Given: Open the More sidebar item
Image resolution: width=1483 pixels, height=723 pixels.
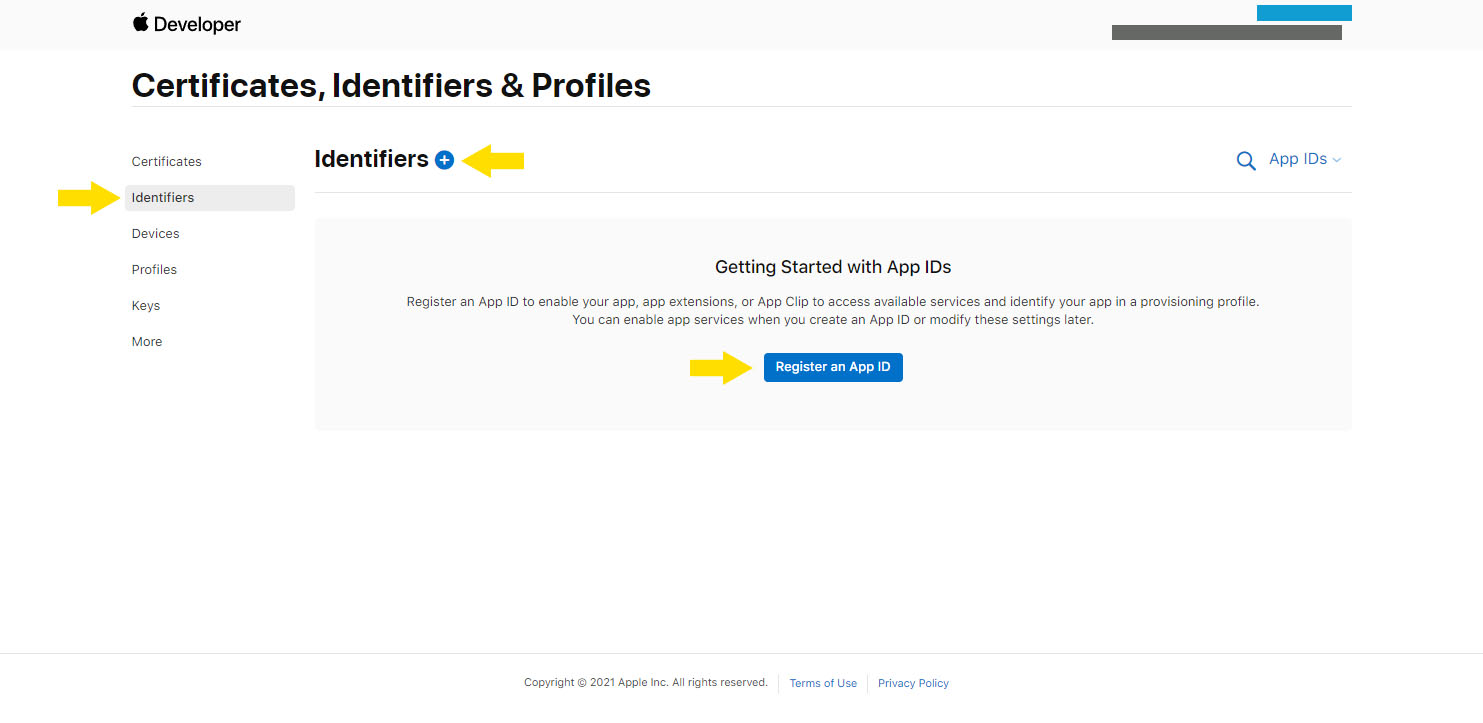Looking at the screenshot, I should tap(147, 341).
